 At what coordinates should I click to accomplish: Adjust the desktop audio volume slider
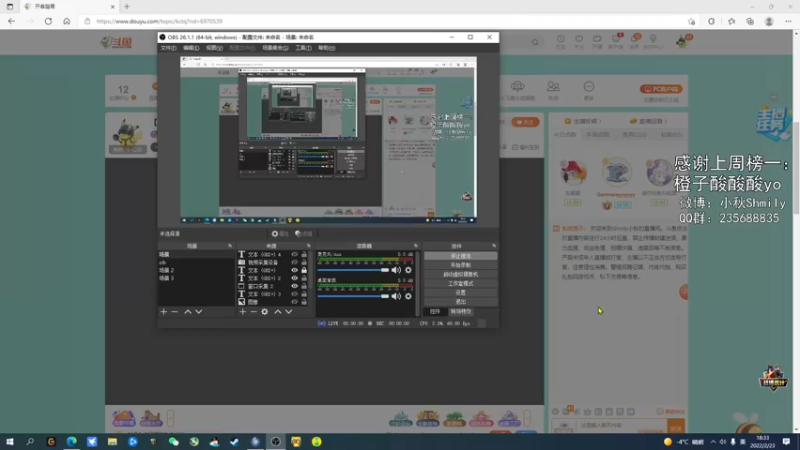(353, 296)
